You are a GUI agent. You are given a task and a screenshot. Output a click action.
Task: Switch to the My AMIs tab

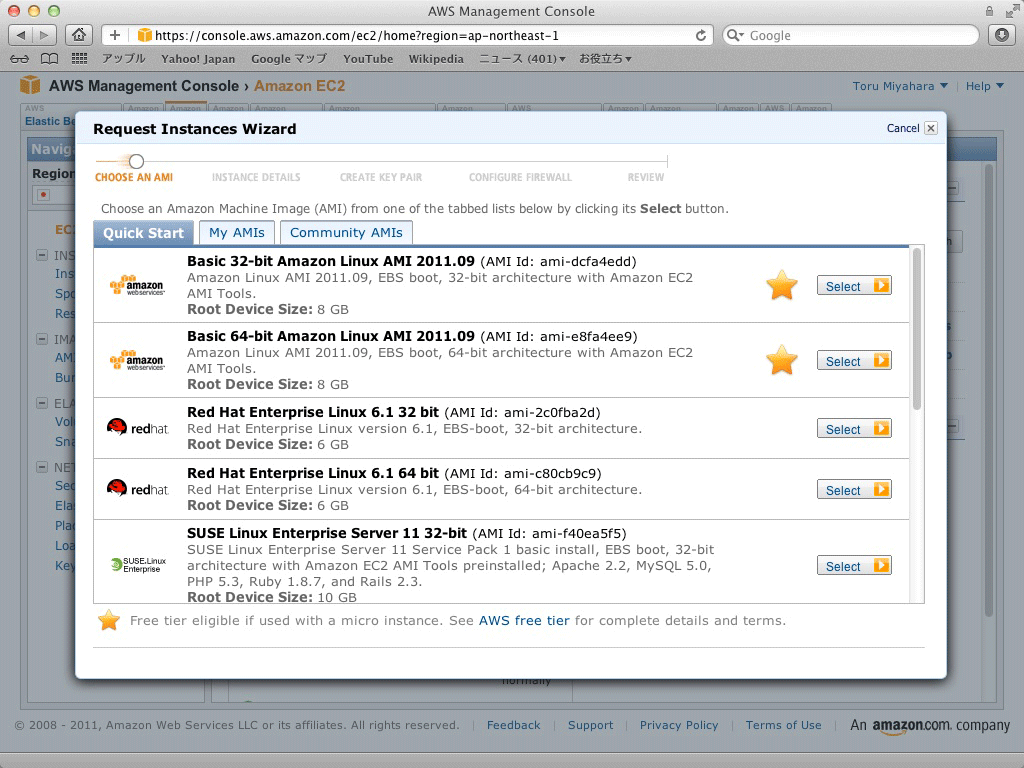click(236, 232)
